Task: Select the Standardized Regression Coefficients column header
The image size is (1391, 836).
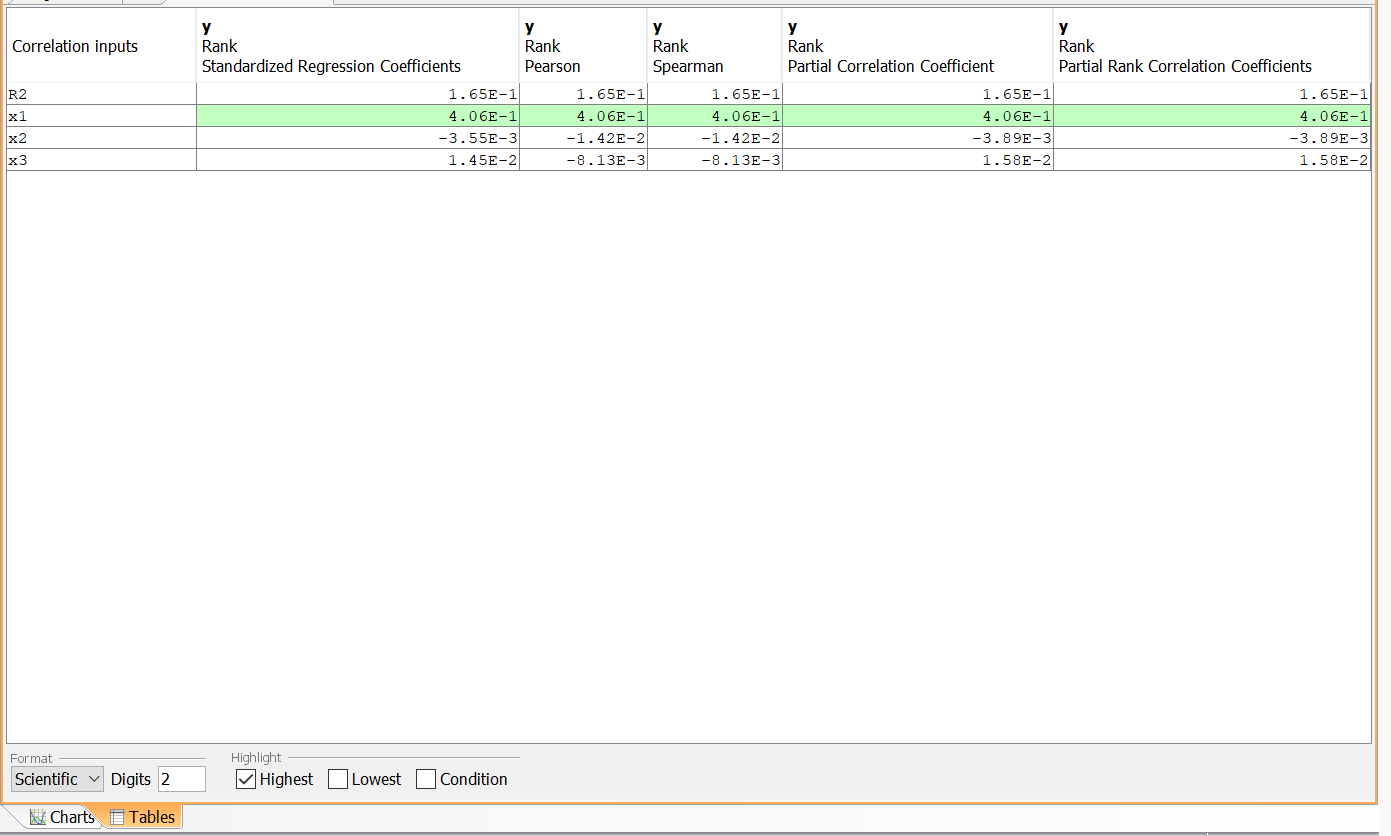Action: pos(358,46)
